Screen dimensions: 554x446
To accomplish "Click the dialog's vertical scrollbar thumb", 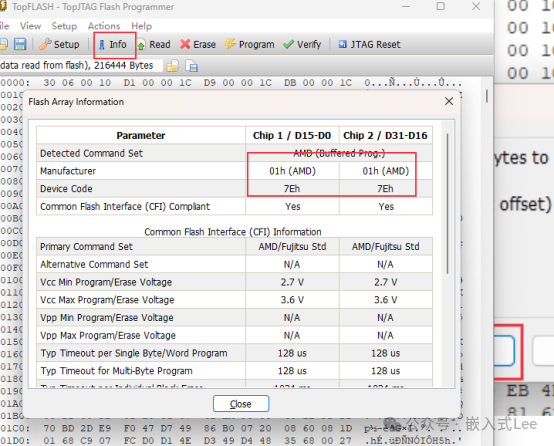I will (448, 203).
